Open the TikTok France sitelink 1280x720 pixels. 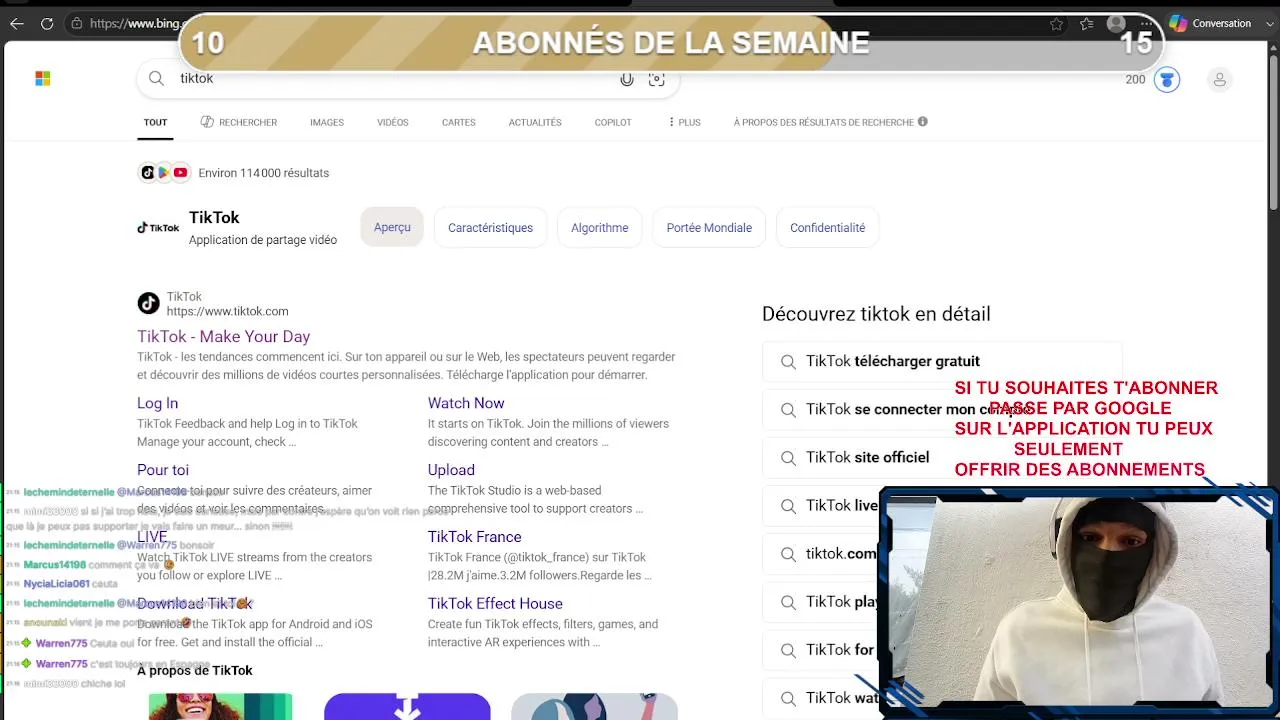pos(475,537)
